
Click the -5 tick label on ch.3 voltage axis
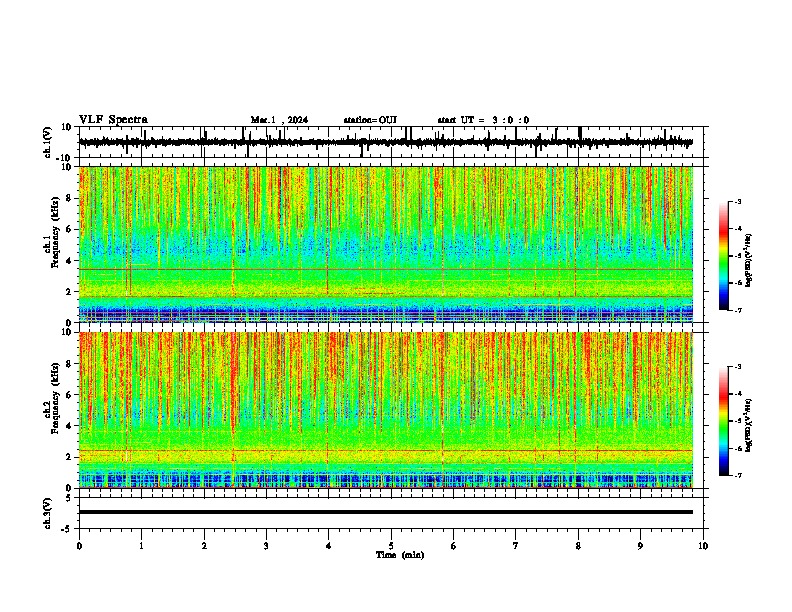67,529
